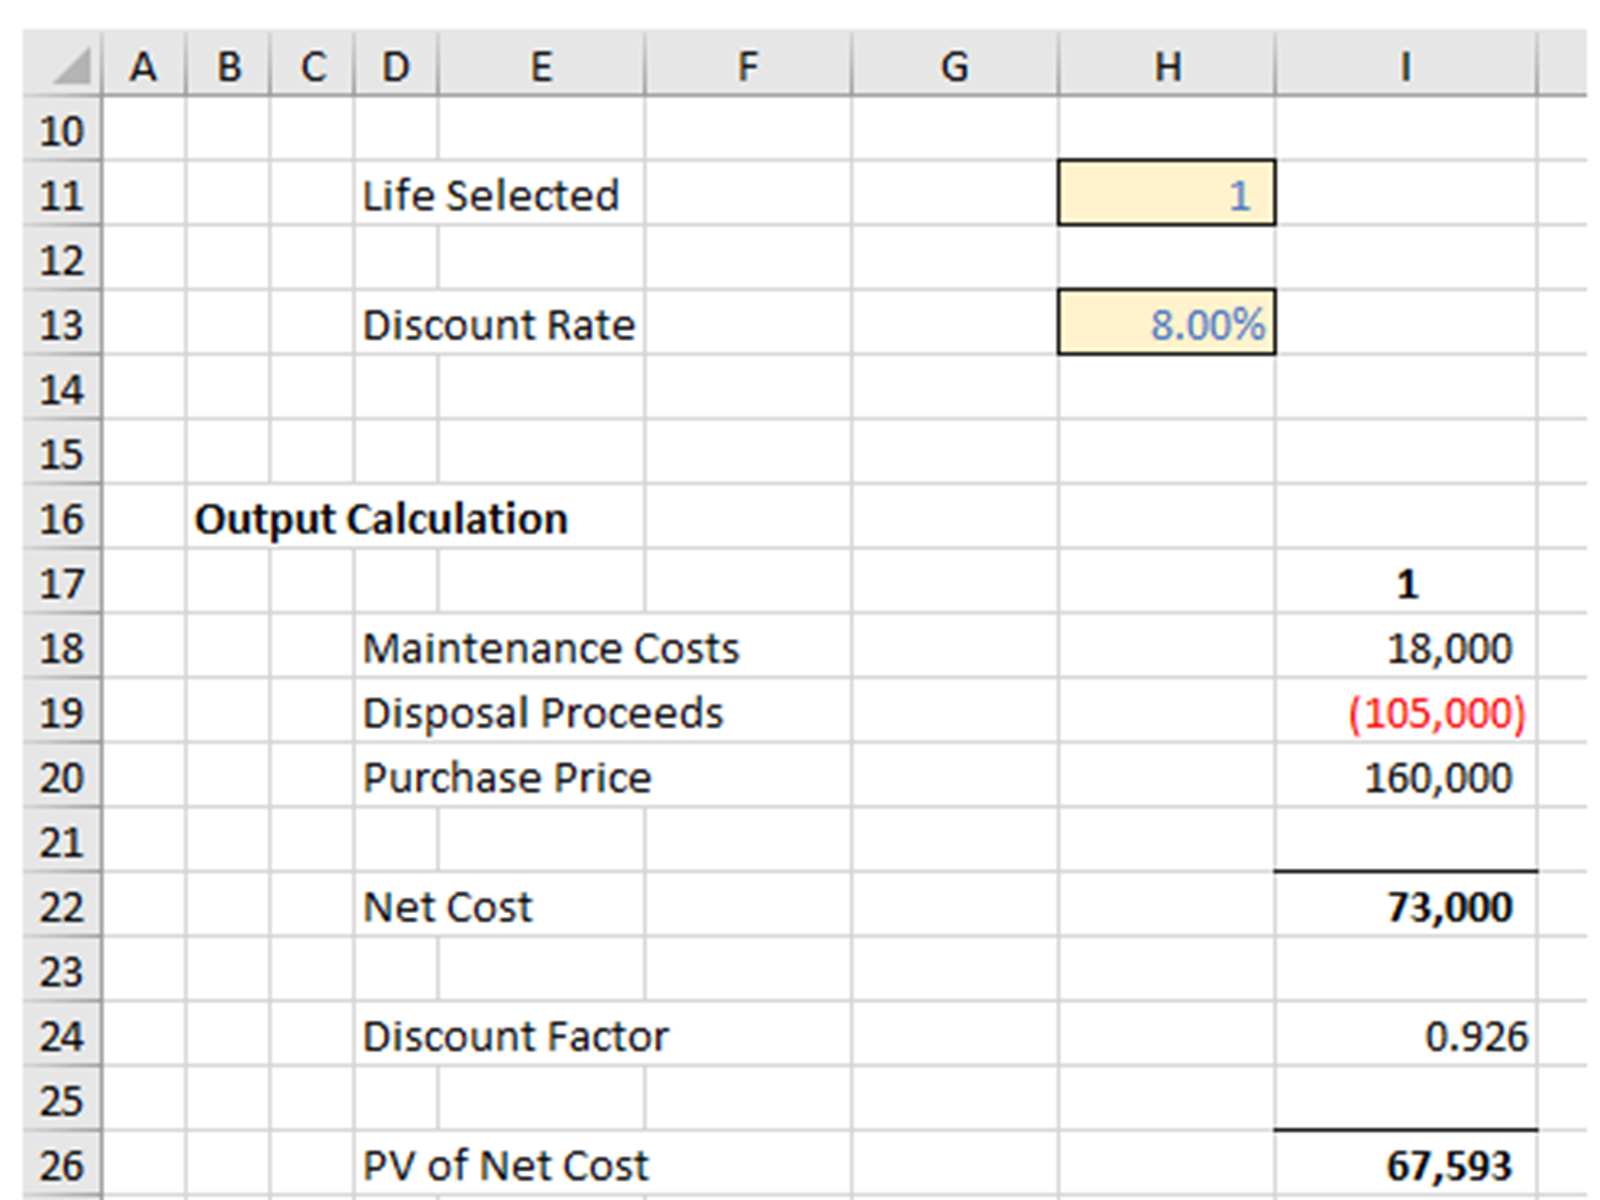Select column H header

tap(1166, 67)
